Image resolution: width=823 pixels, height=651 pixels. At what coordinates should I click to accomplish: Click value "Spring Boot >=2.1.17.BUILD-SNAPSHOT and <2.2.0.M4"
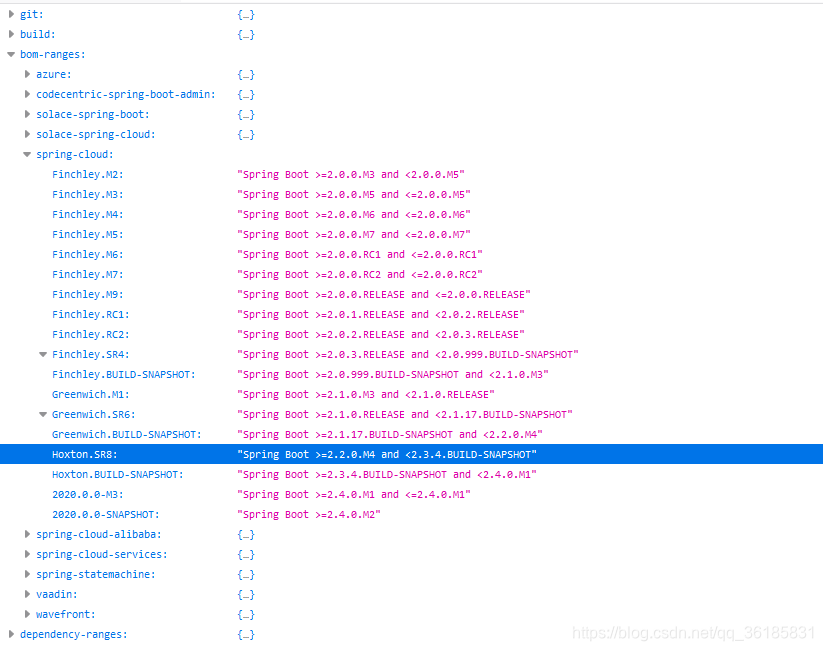390,434
